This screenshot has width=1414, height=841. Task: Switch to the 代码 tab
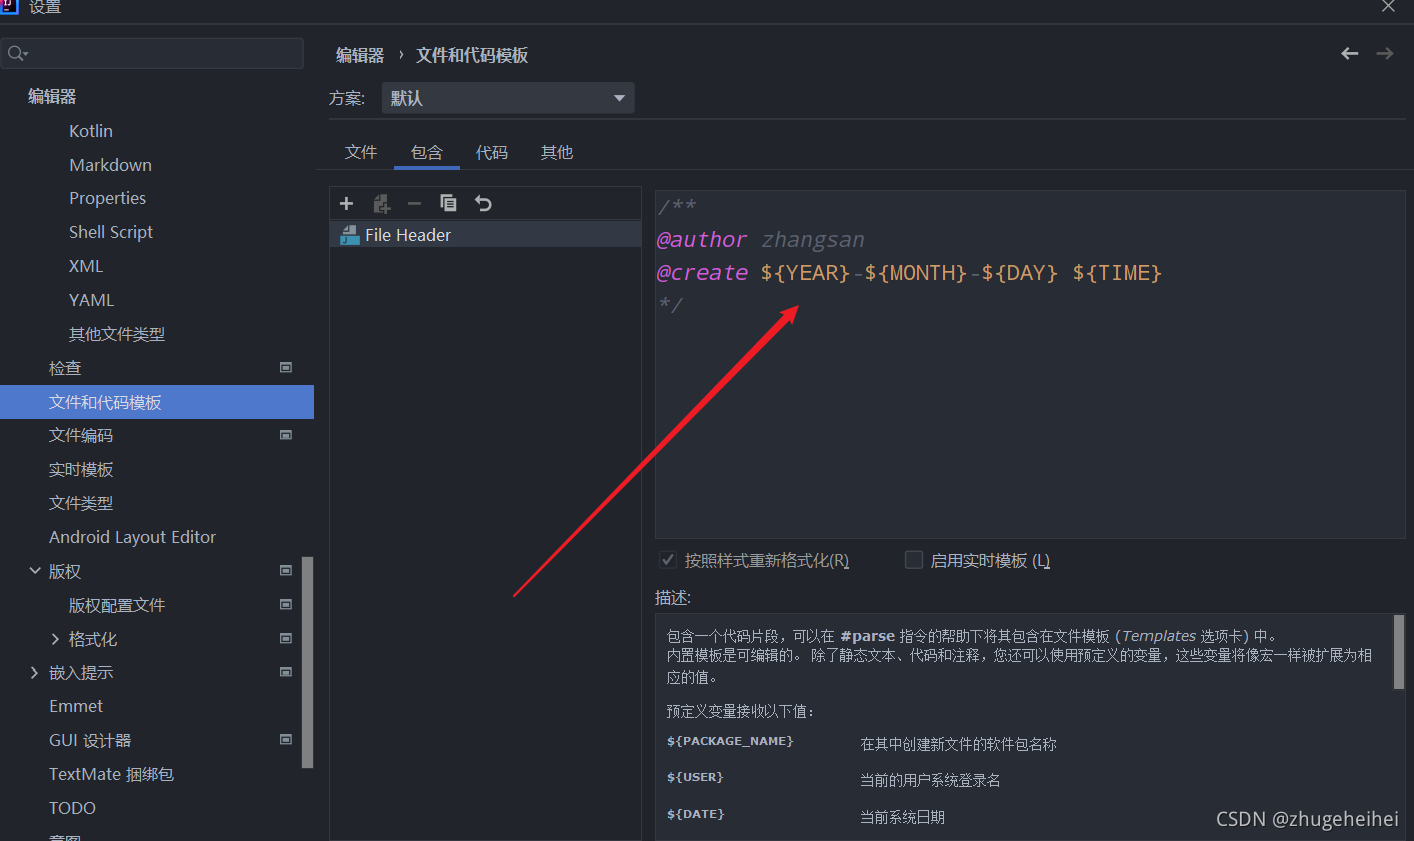491,152
